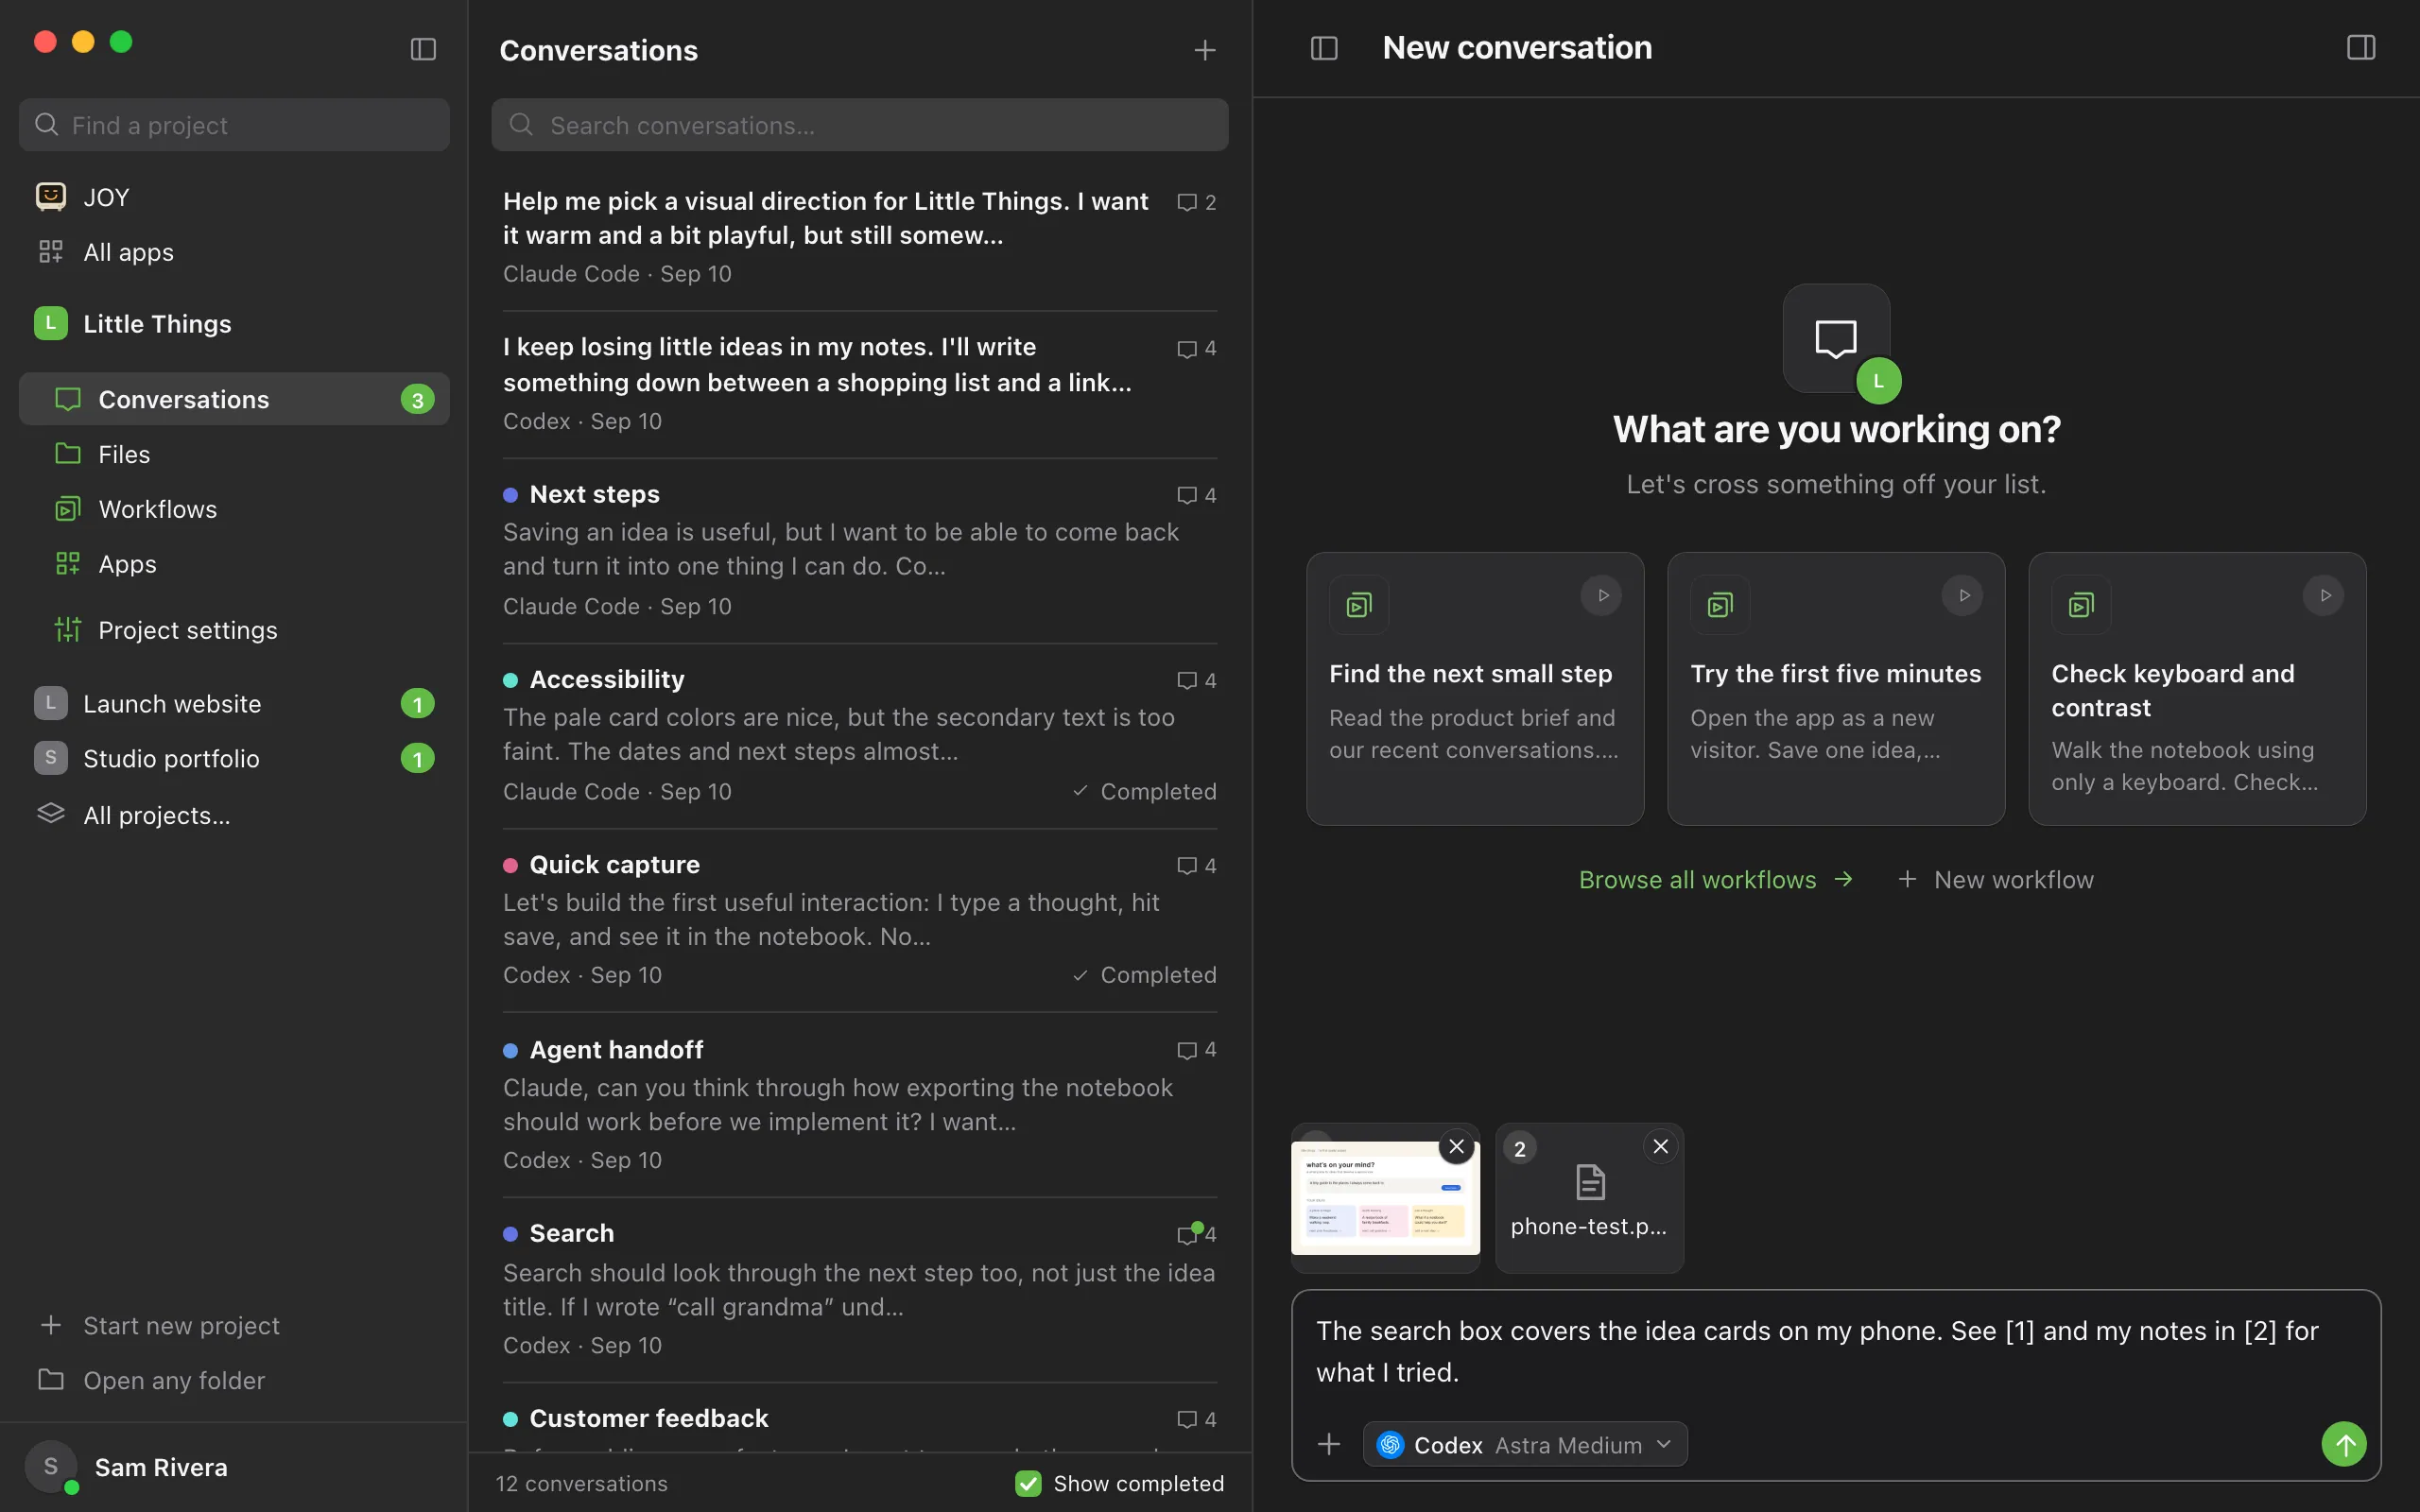The image size is (2420, 1512).
Task: Run the 'Check keyboard and contrast' workflow
Action: [2323, 596]
